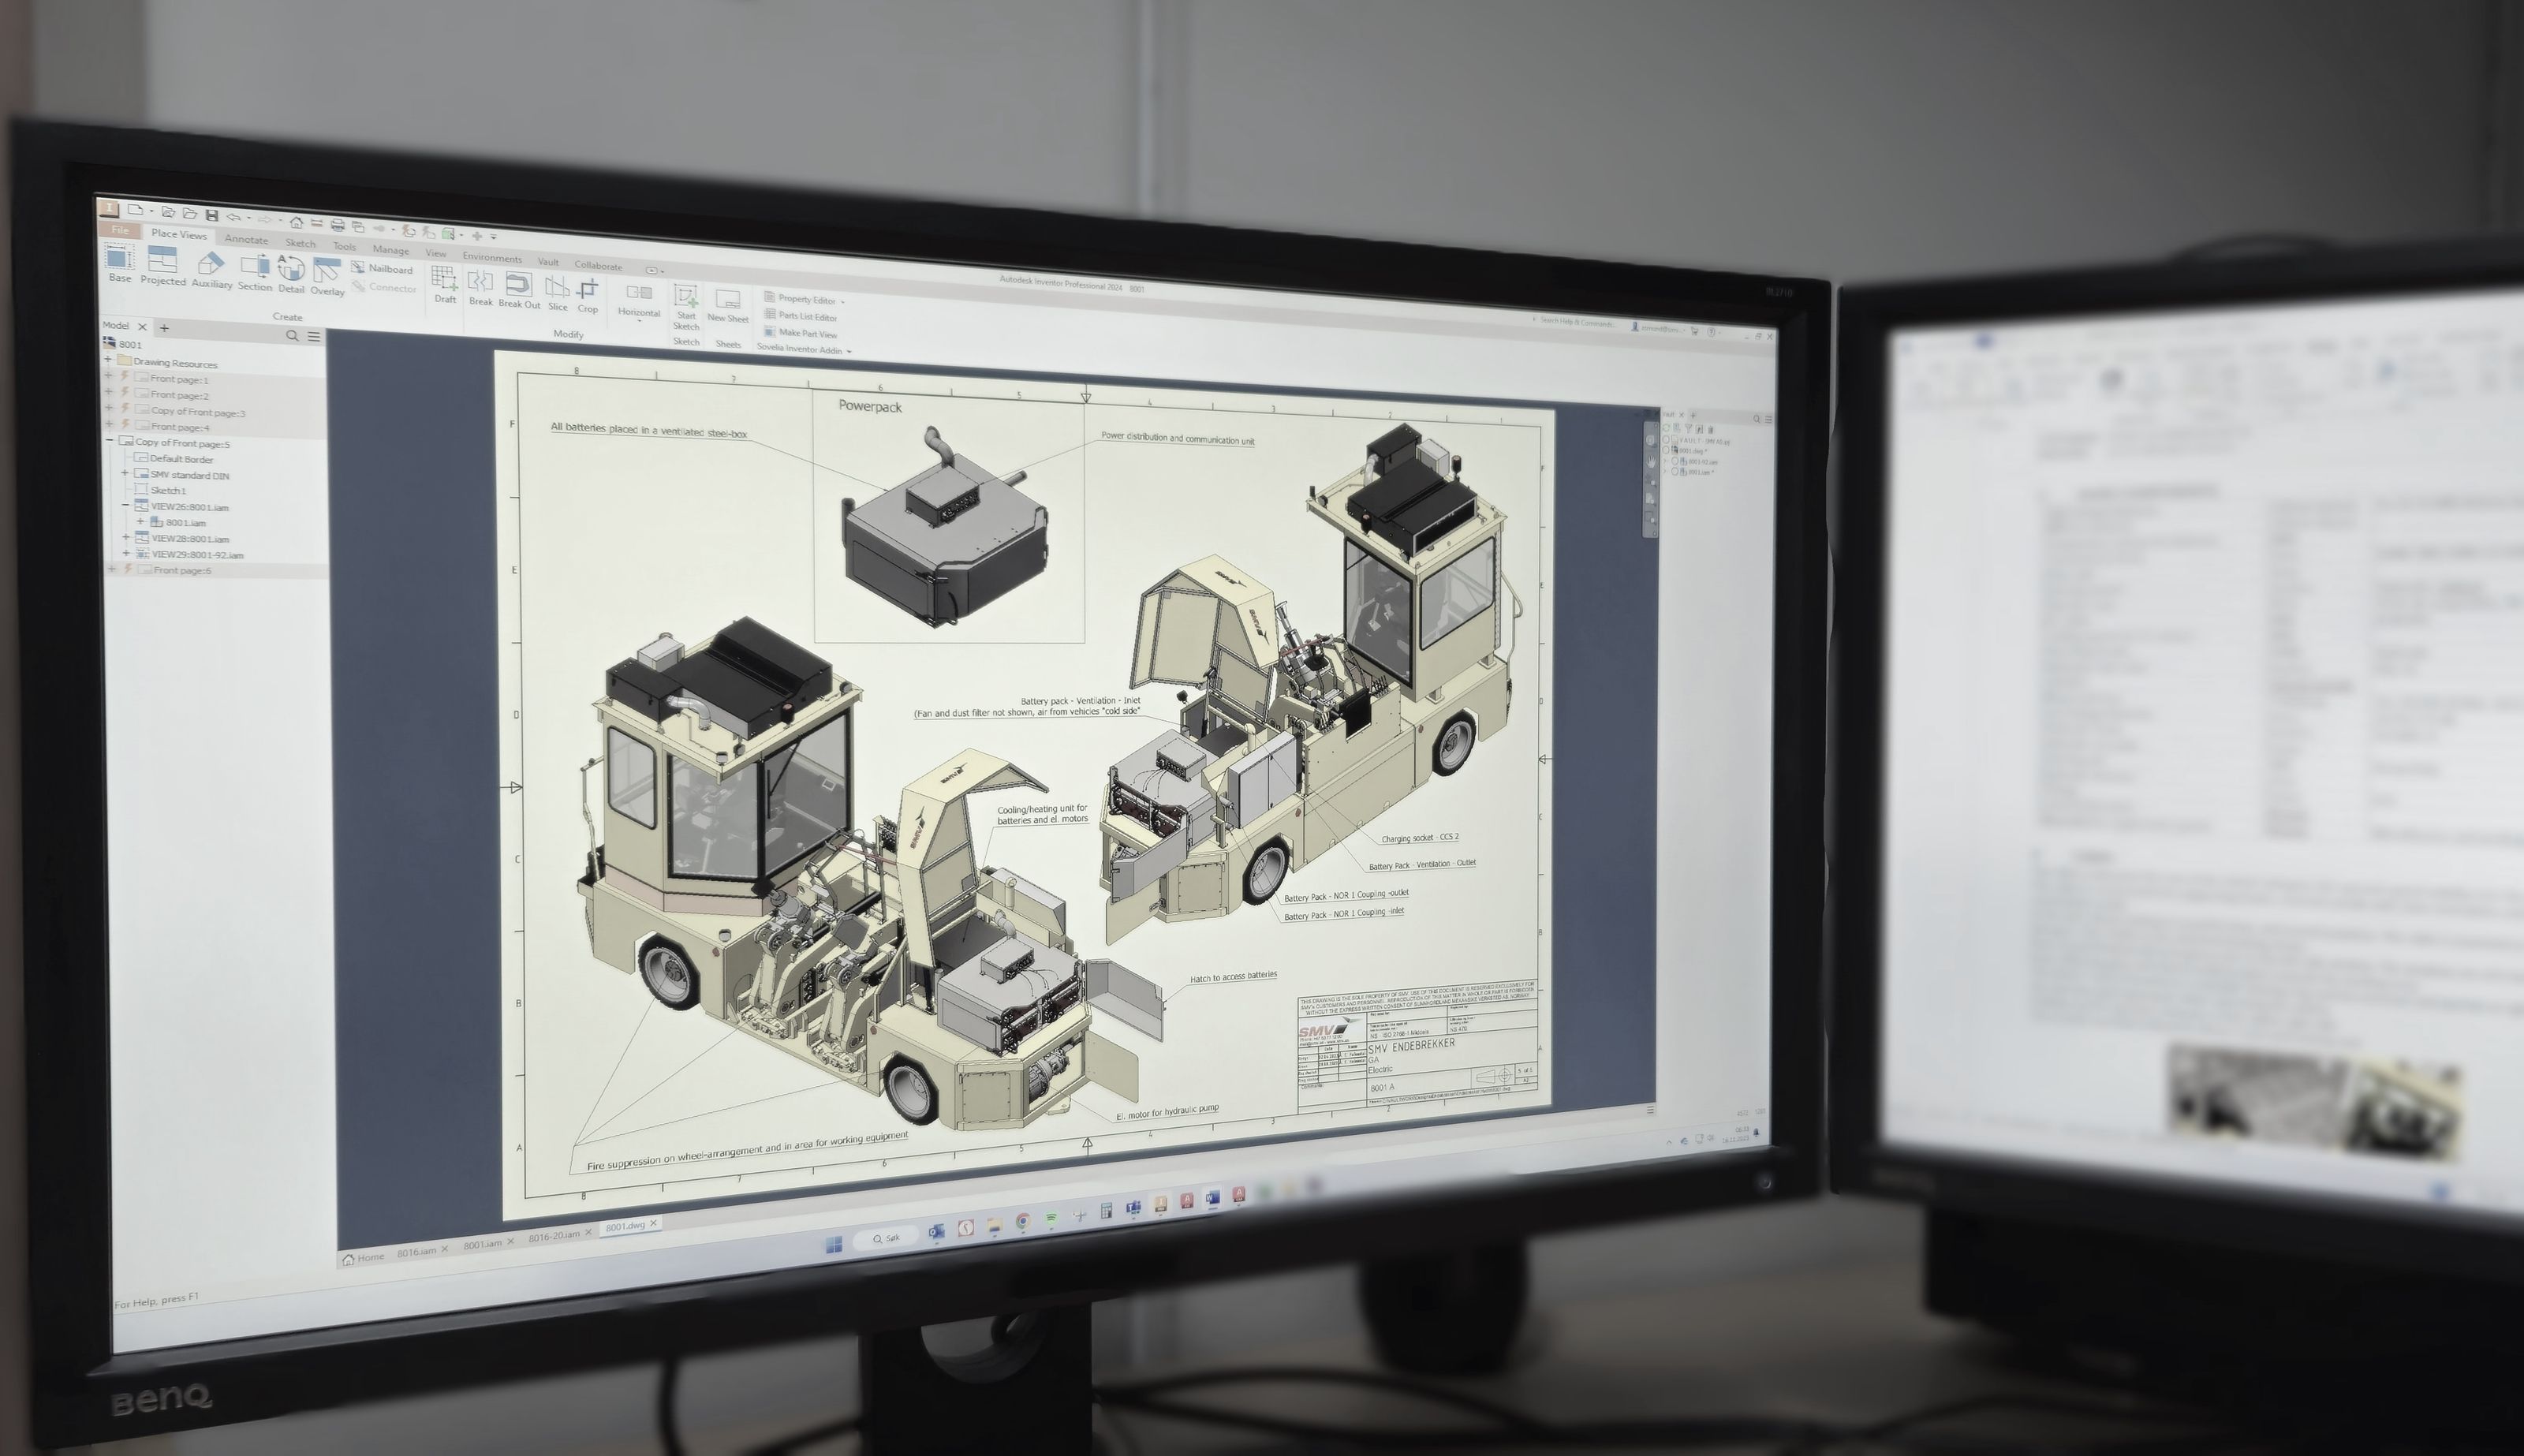Collapse the Copy of Front page:5 node
The width and height of the screenshot is (2524, 1456).
coord(109,440)
